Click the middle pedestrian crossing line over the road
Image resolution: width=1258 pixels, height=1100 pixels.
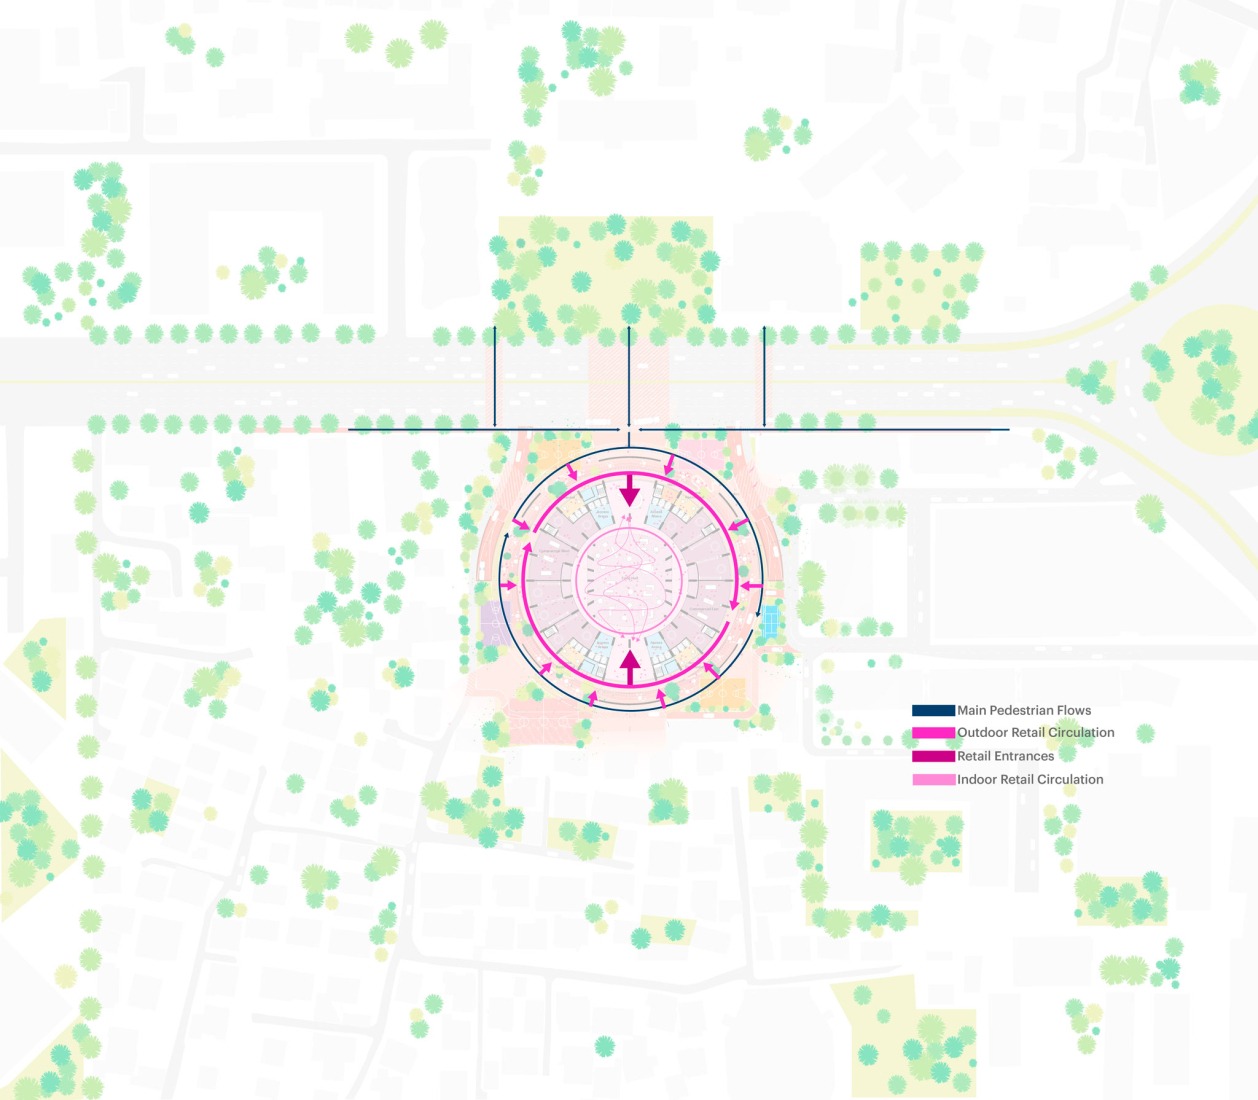click(628, 375)
